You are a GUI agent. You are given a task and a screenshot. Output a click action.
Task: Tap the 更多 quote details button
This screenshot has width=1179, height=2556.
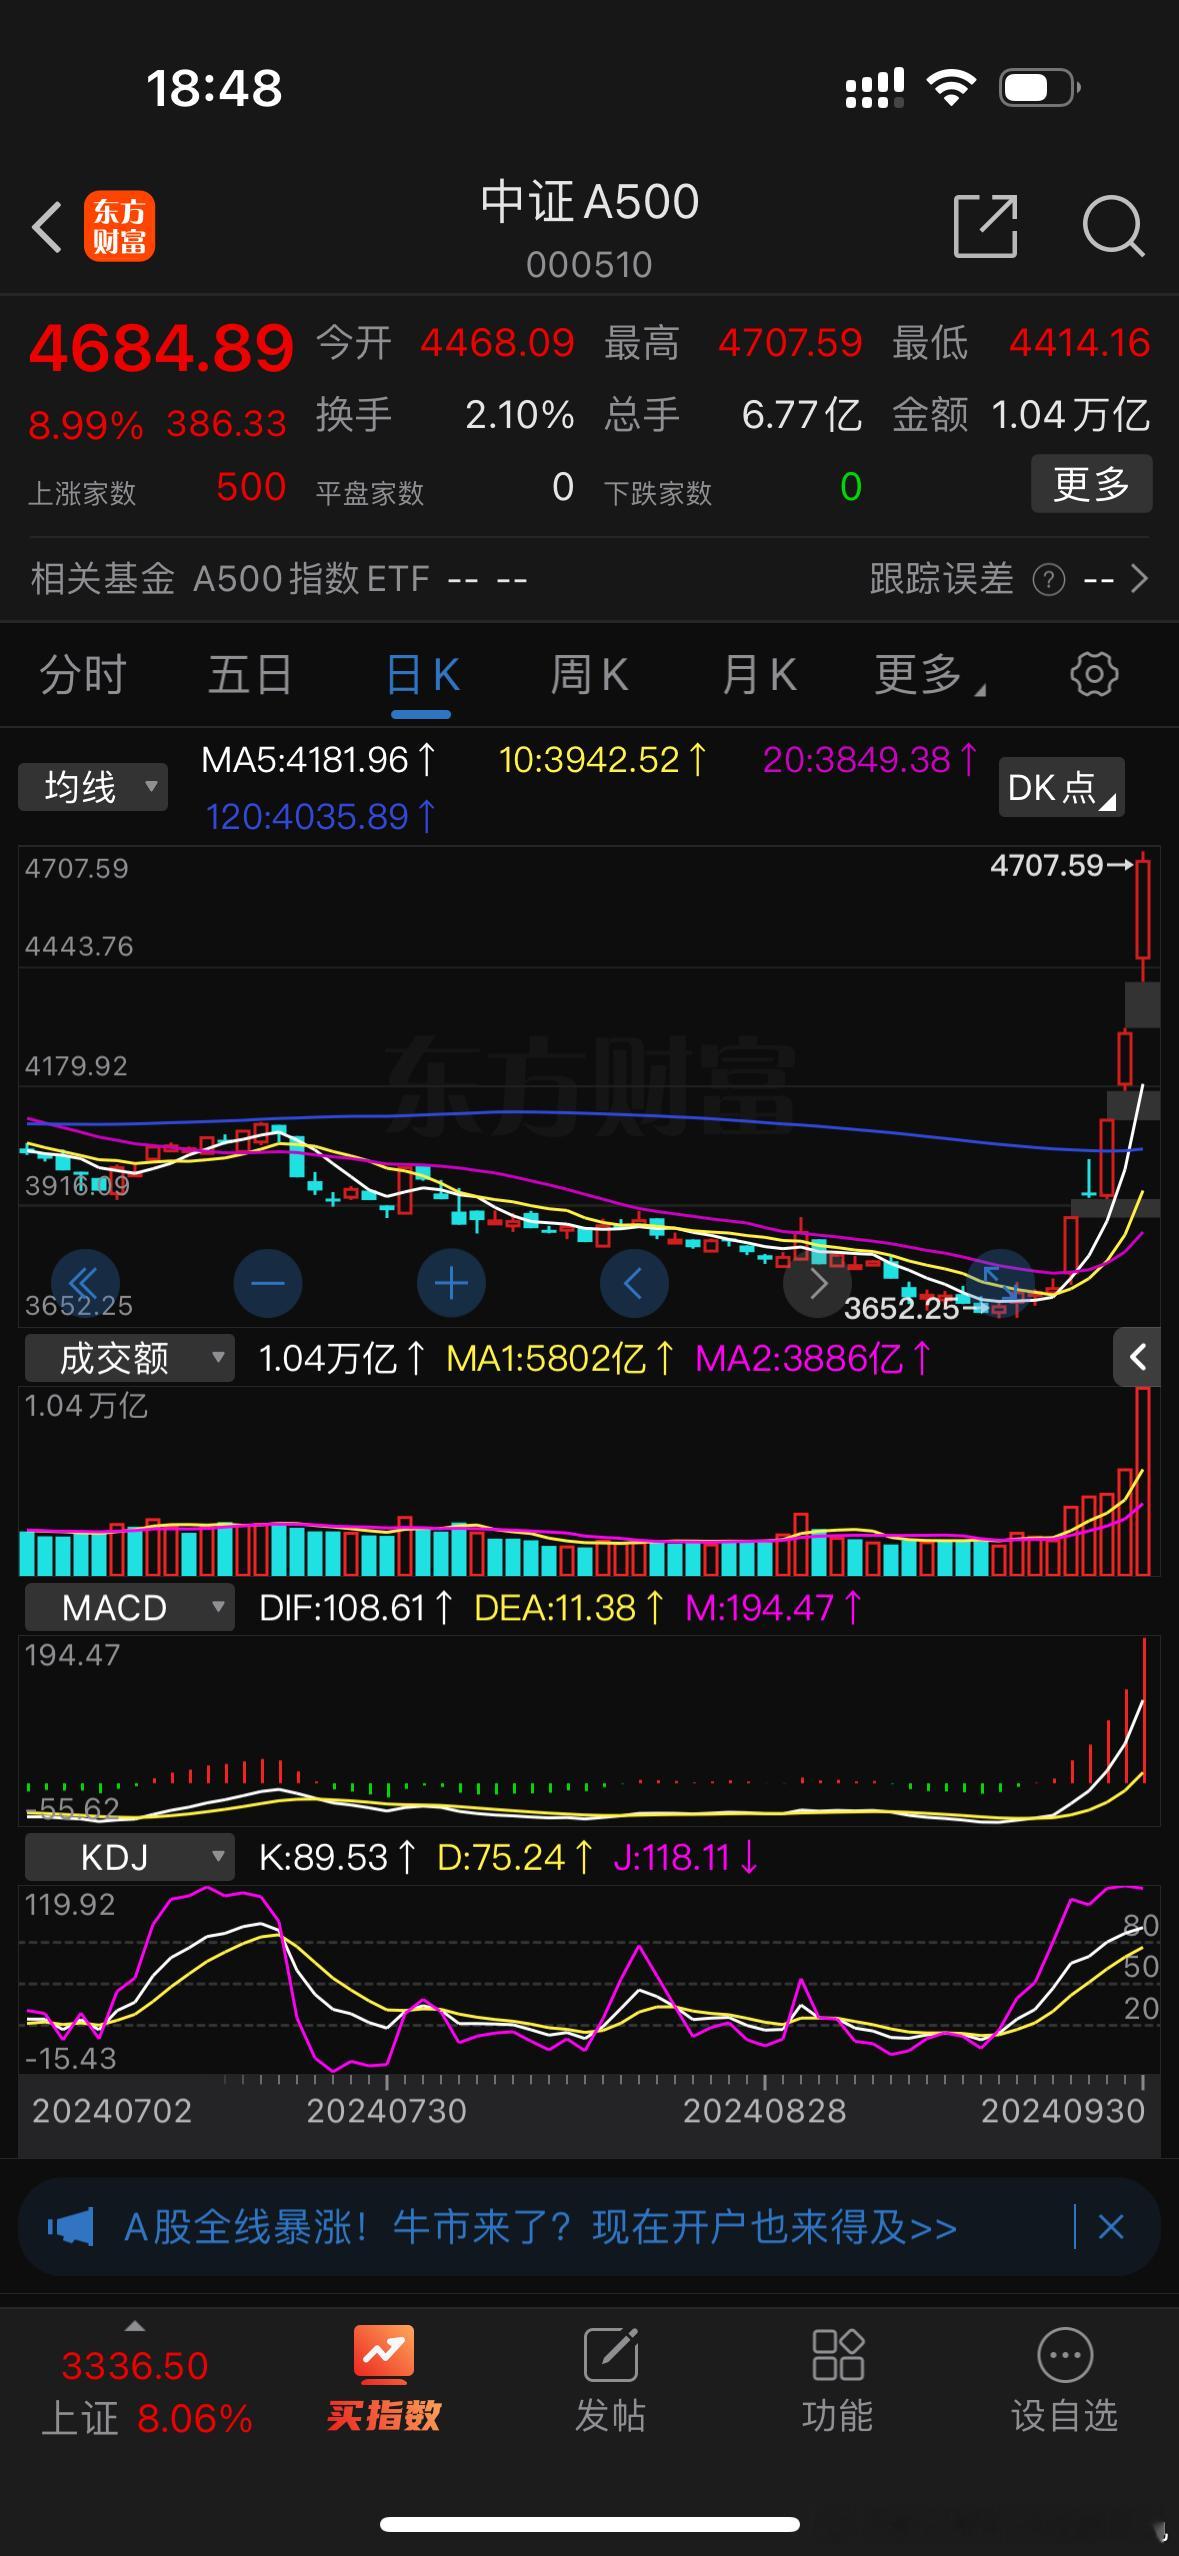(x=1091, y=484)
